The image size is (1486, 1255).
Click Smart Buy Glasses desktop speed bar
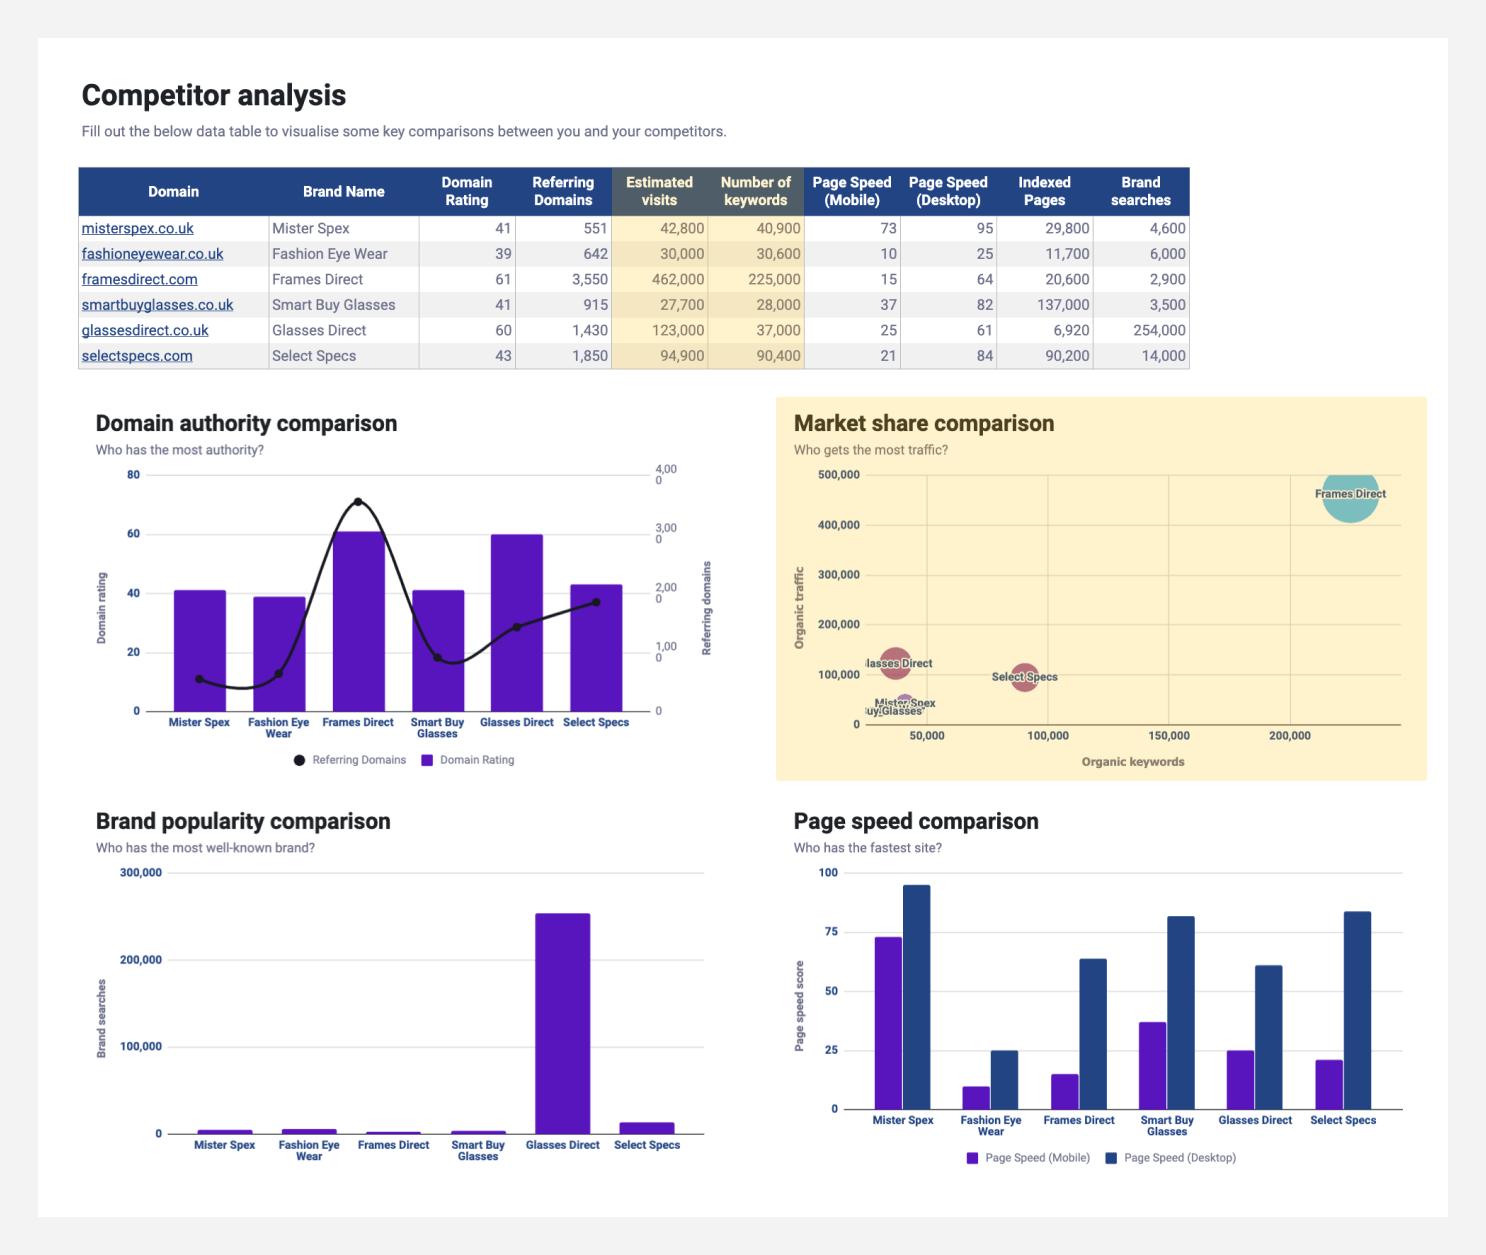coord(1181,1012)
